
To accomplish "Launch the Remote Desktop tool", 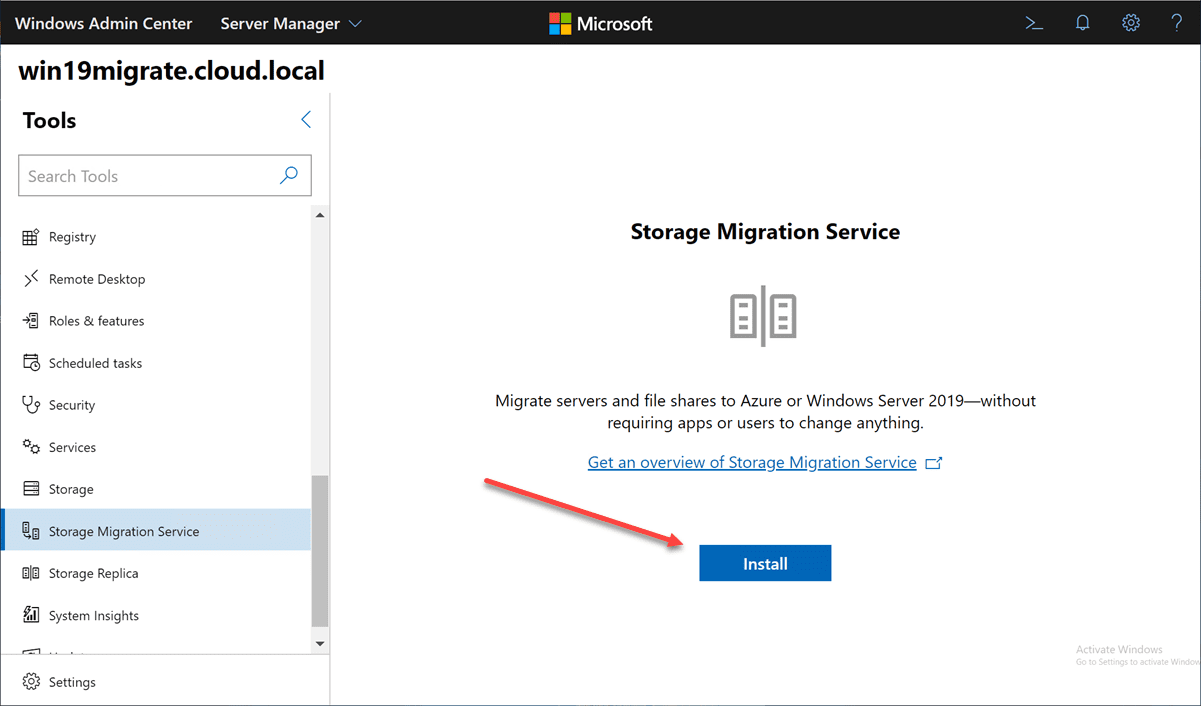I will click(x=97, y=278).
